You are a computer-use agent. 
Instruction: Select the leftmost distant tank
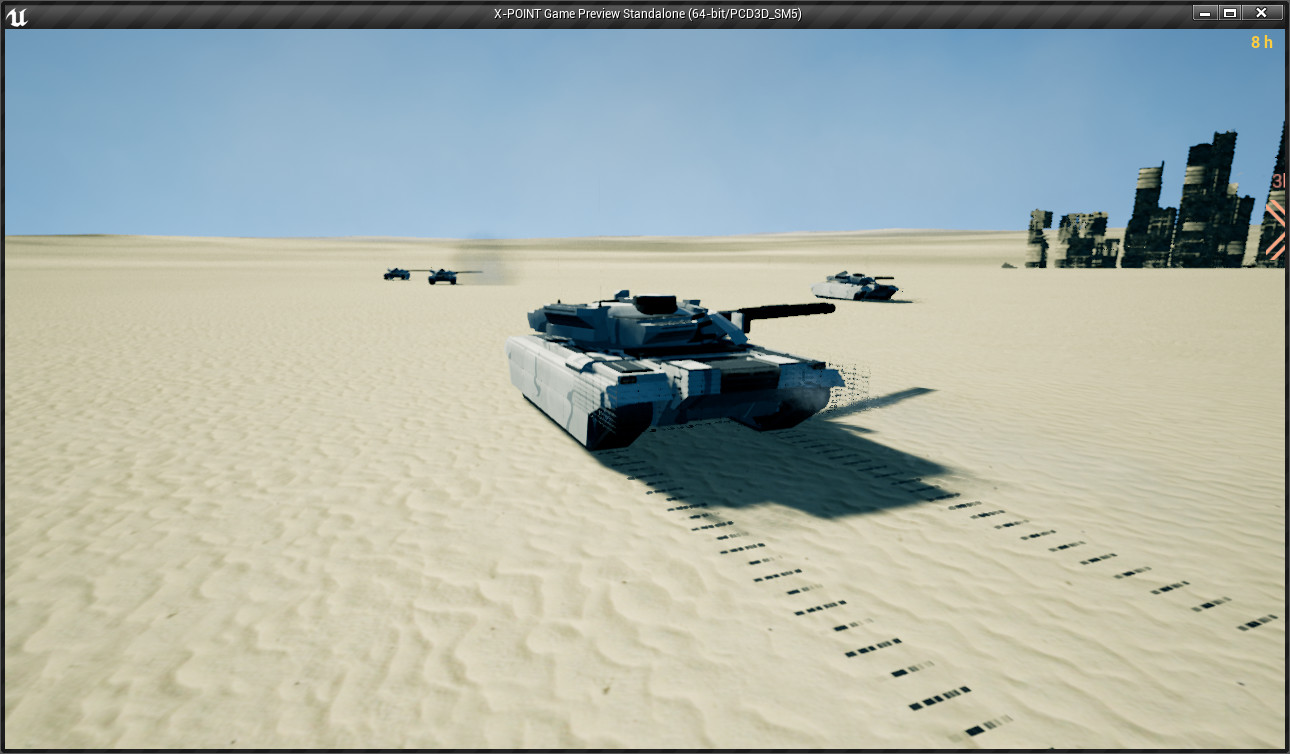point(397,273)
